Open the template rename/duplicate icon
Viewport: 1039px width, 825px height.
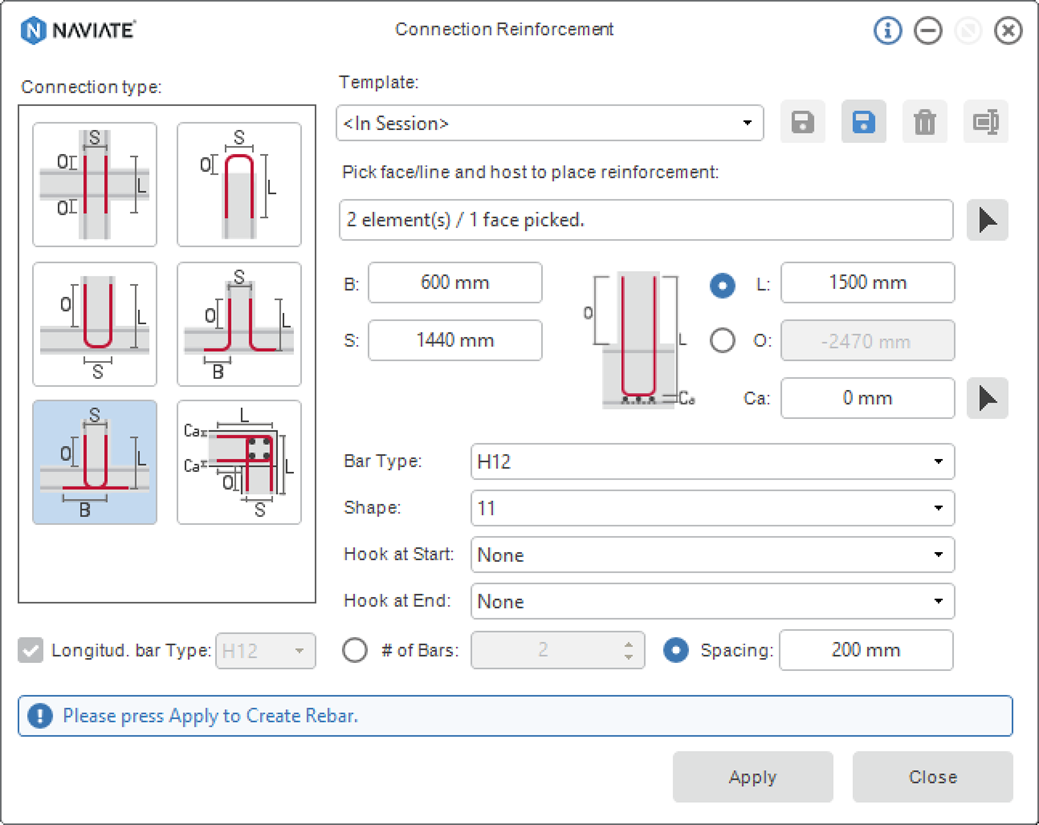click(985, 122)
